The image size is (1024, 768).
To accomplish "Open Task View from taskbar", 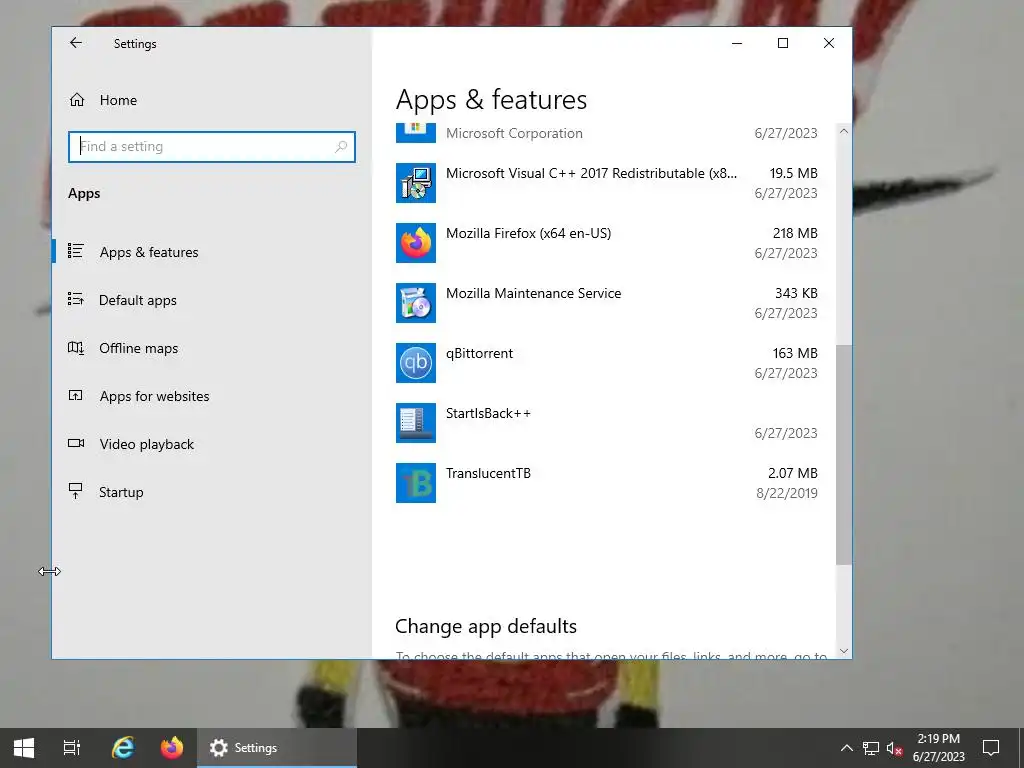I will [72, 748].
